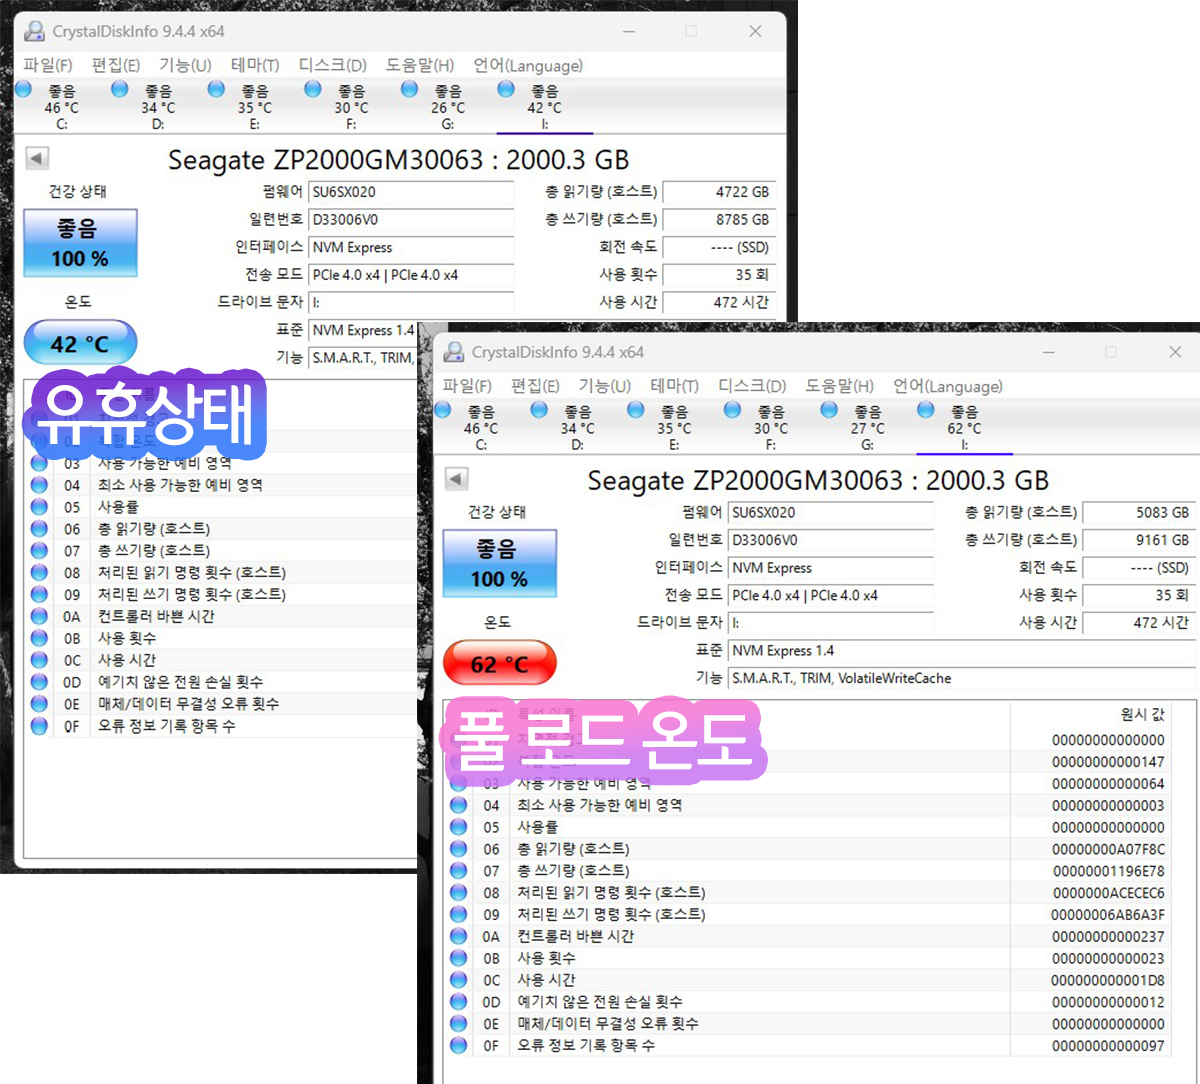Open 디스크(D) menu in front window
The height and width of the screenshot is (1084, 1200).
(752, 386)
